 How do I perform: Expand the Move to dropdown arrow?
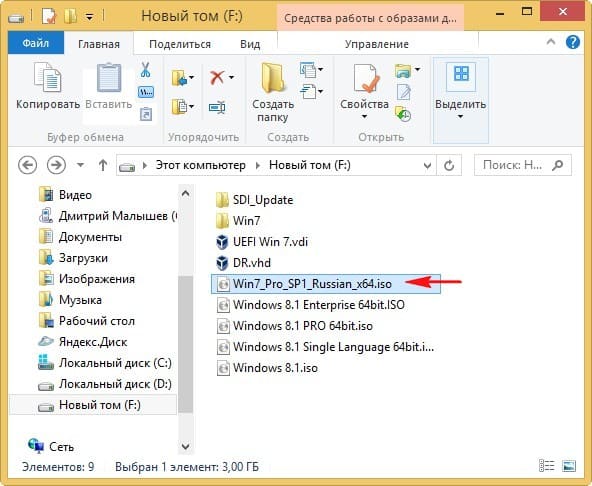(x=191, y=78)
